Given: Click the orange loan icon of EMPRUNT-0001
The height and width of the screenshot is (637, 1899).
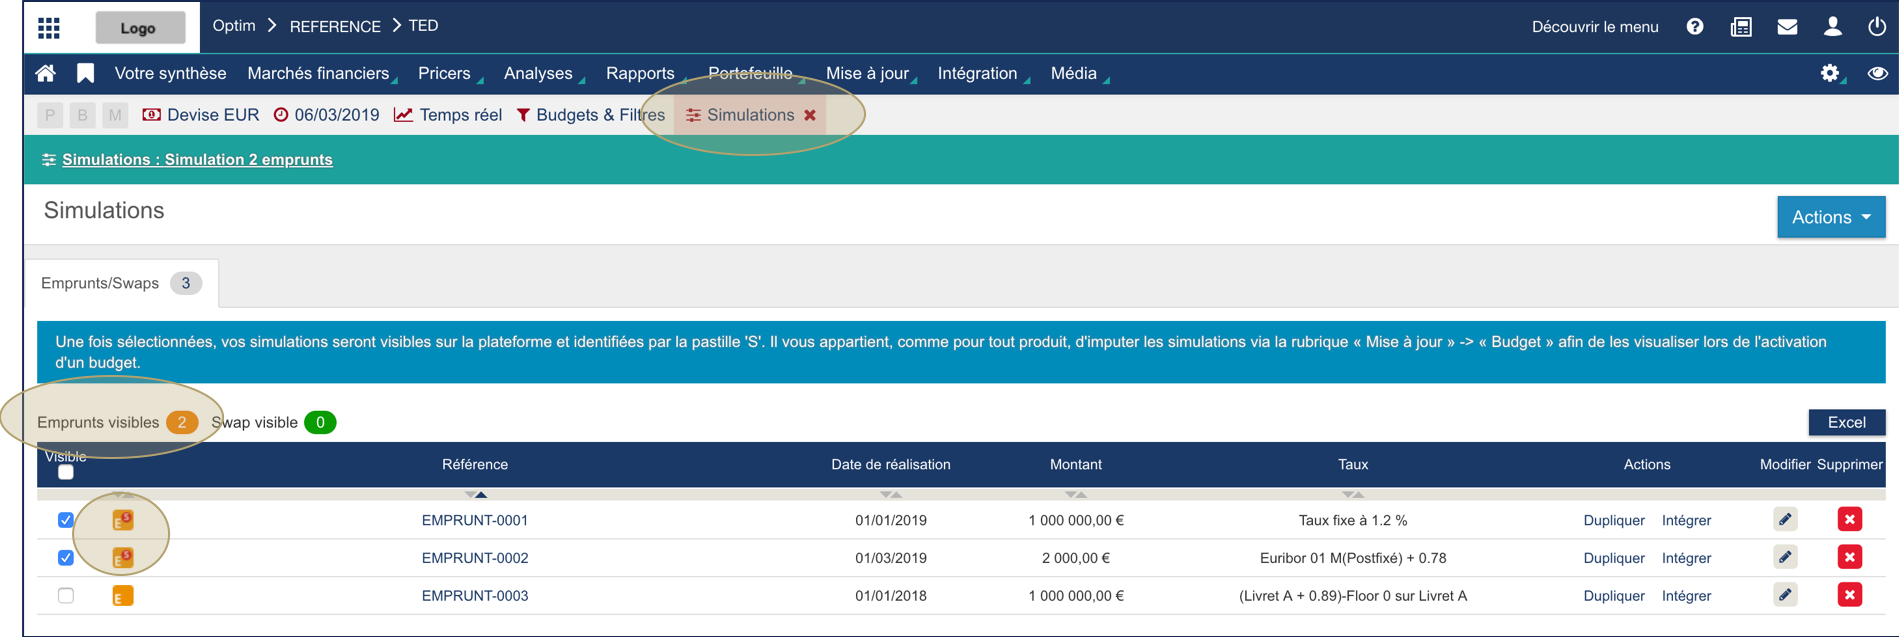Looking at the screenshot, I should point(123,520).
